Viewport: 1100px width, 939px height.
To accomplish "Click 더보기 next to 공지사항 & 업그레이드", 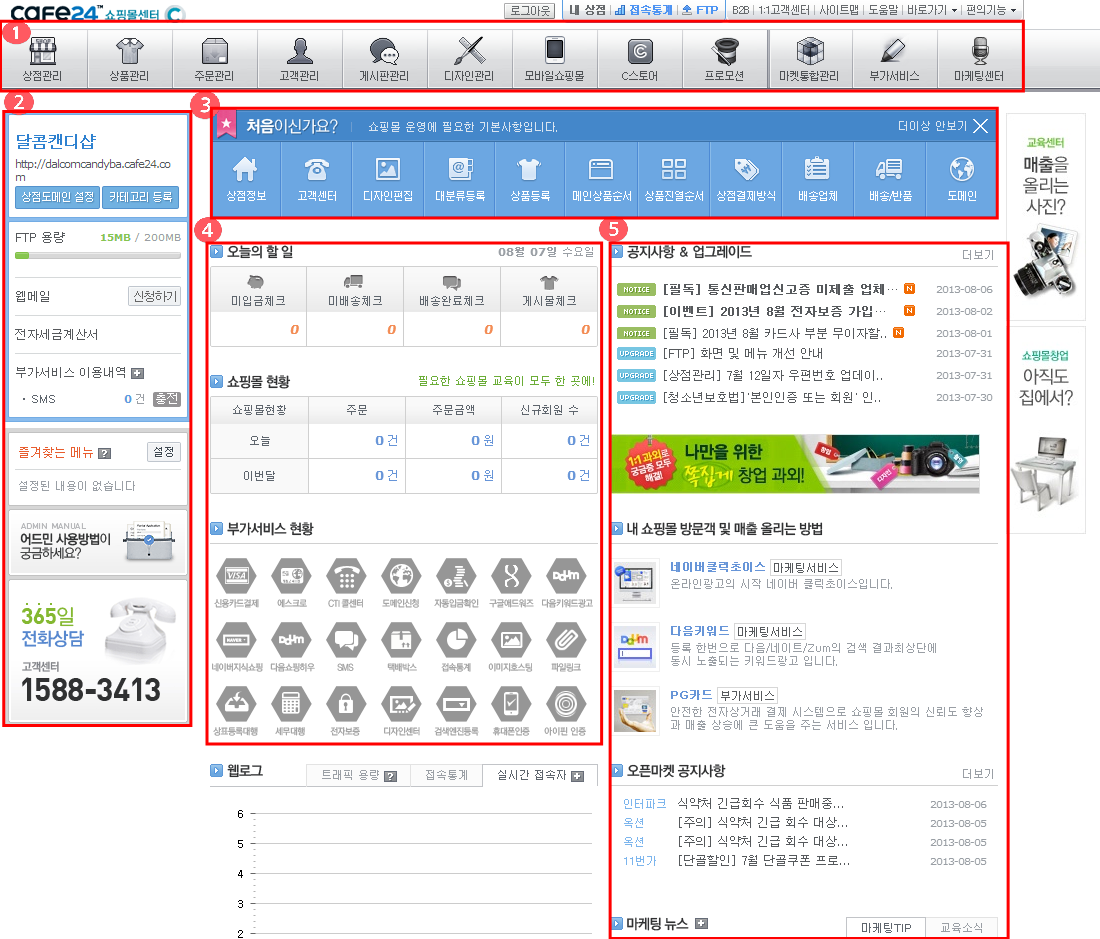I will pyautogui.click(x=978, y=255).
